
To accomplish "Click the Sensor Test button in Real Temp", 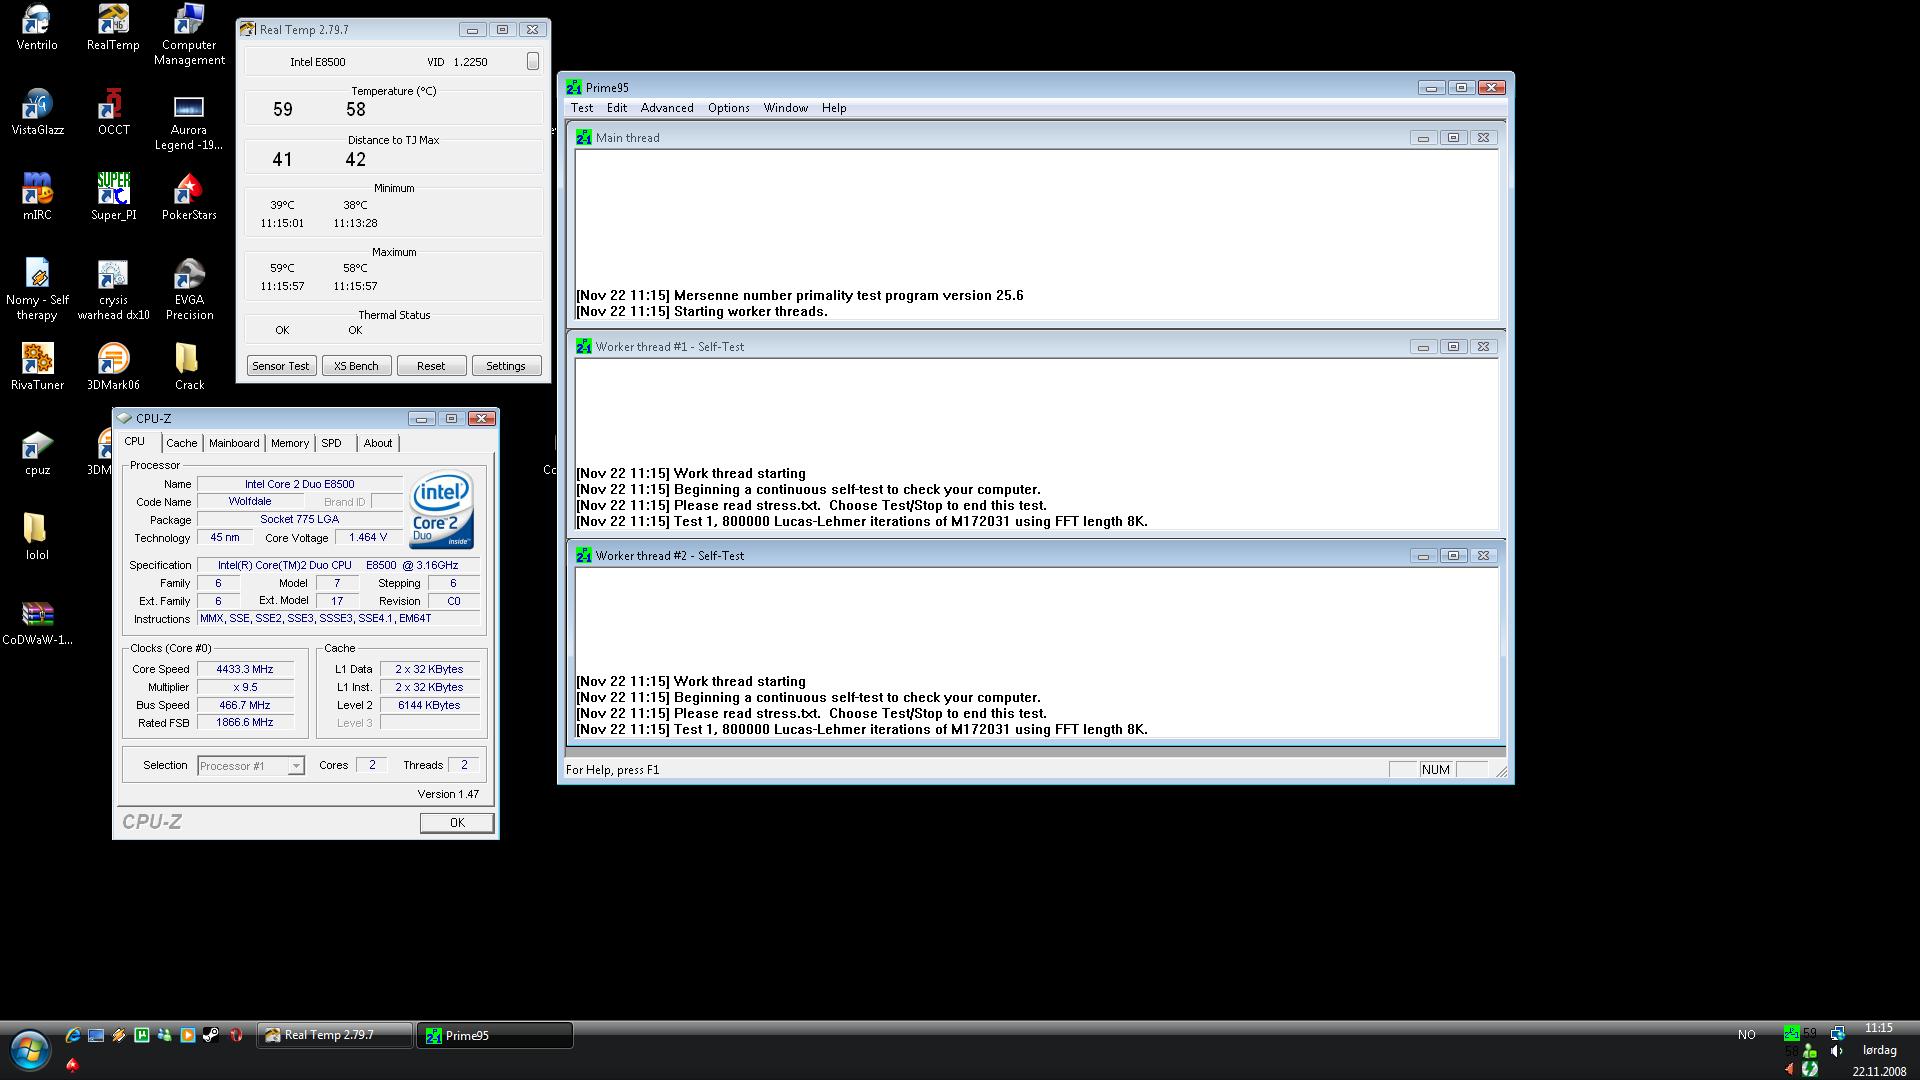I will (280, 366).
